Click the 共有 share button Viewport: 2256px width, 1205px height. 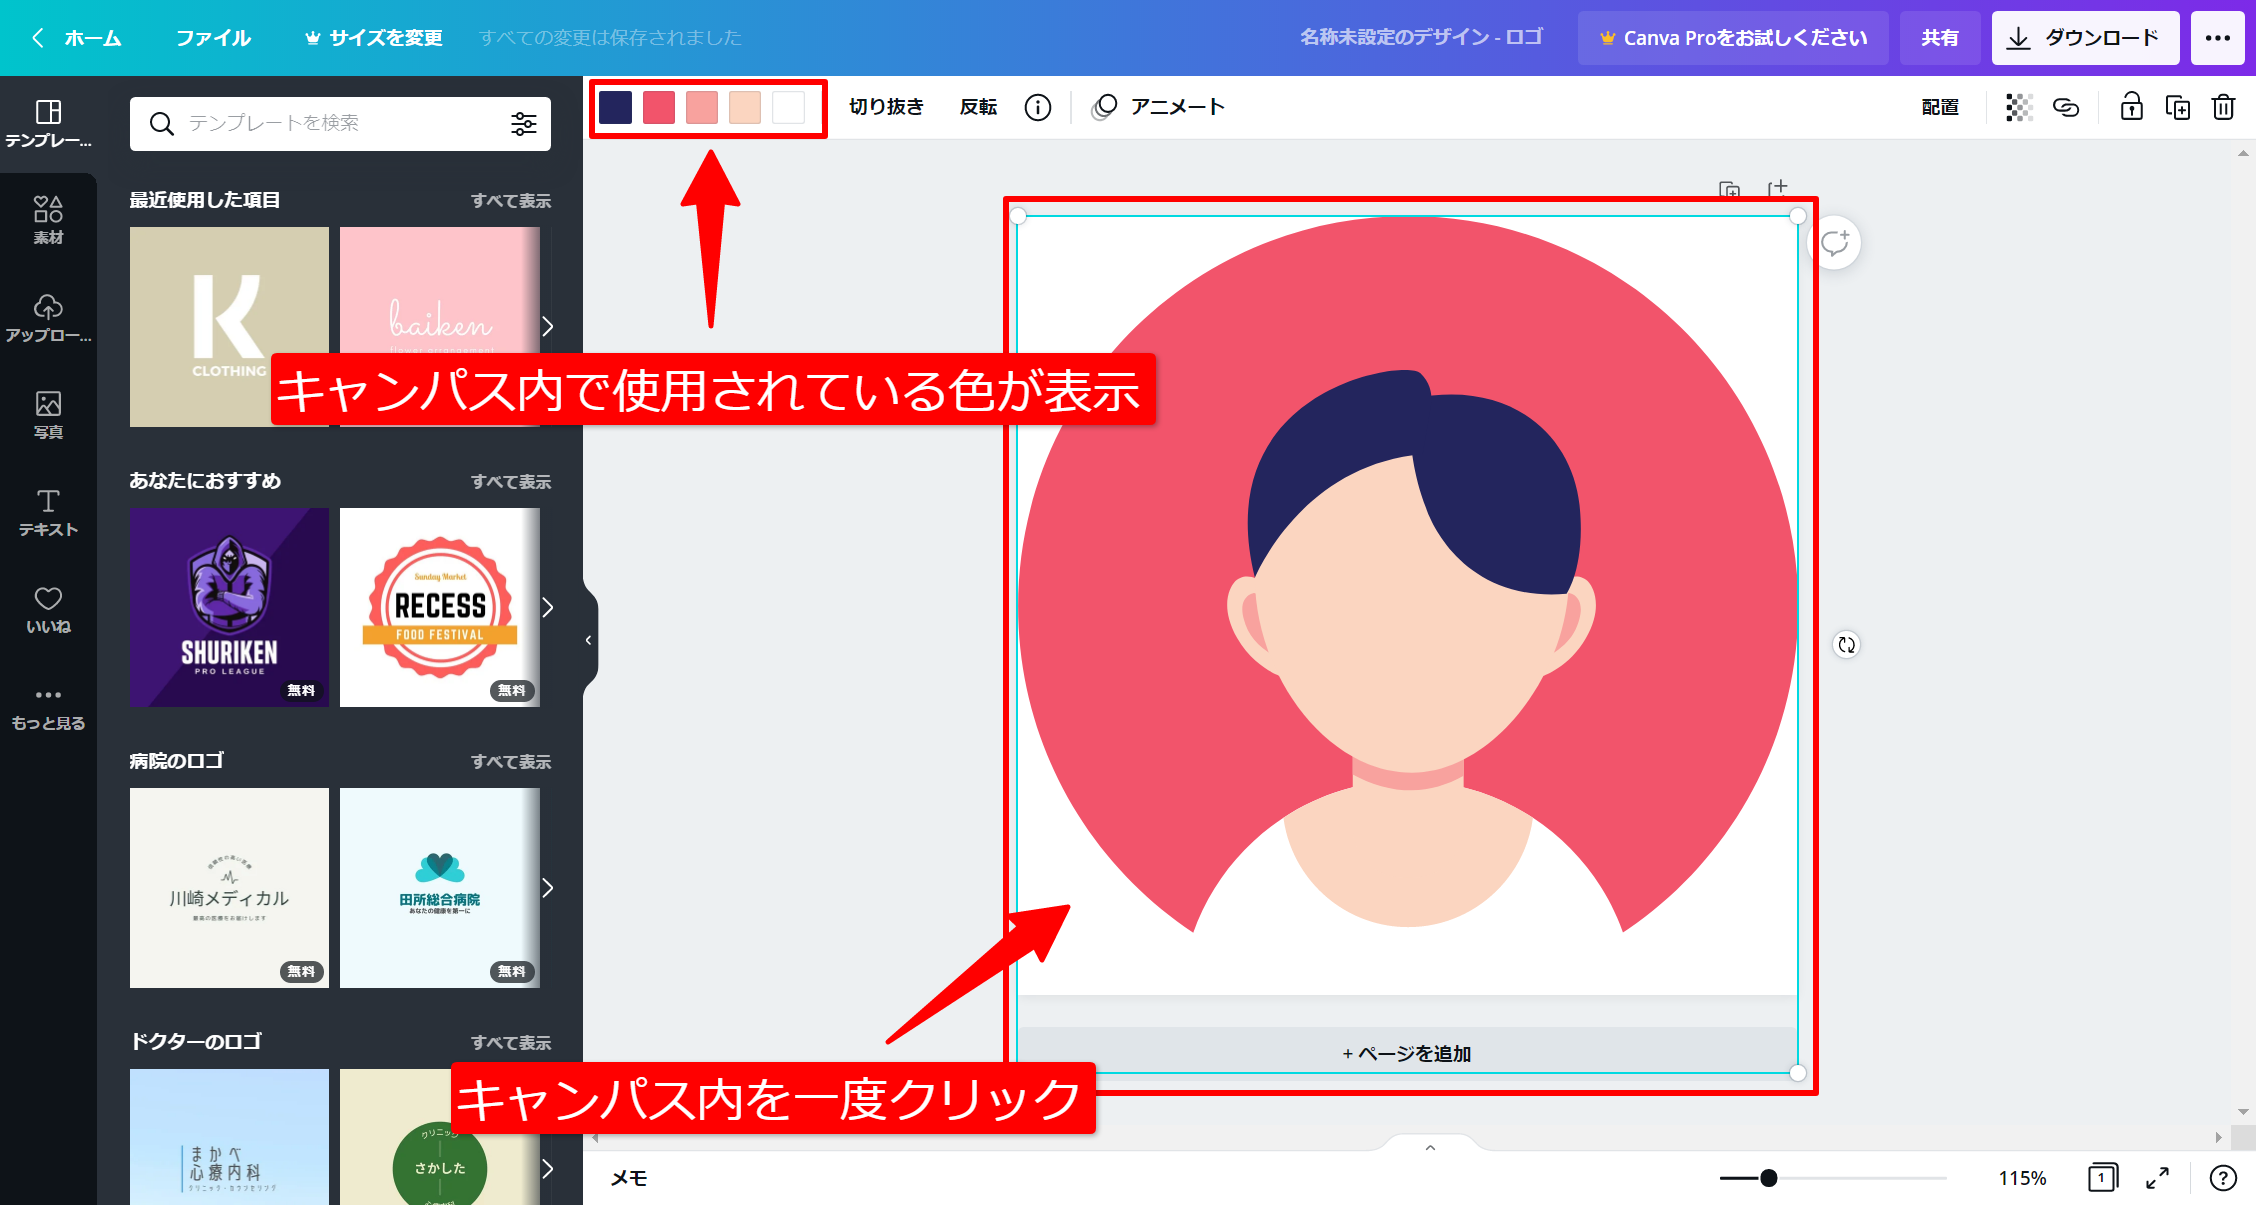(1939, 38)
